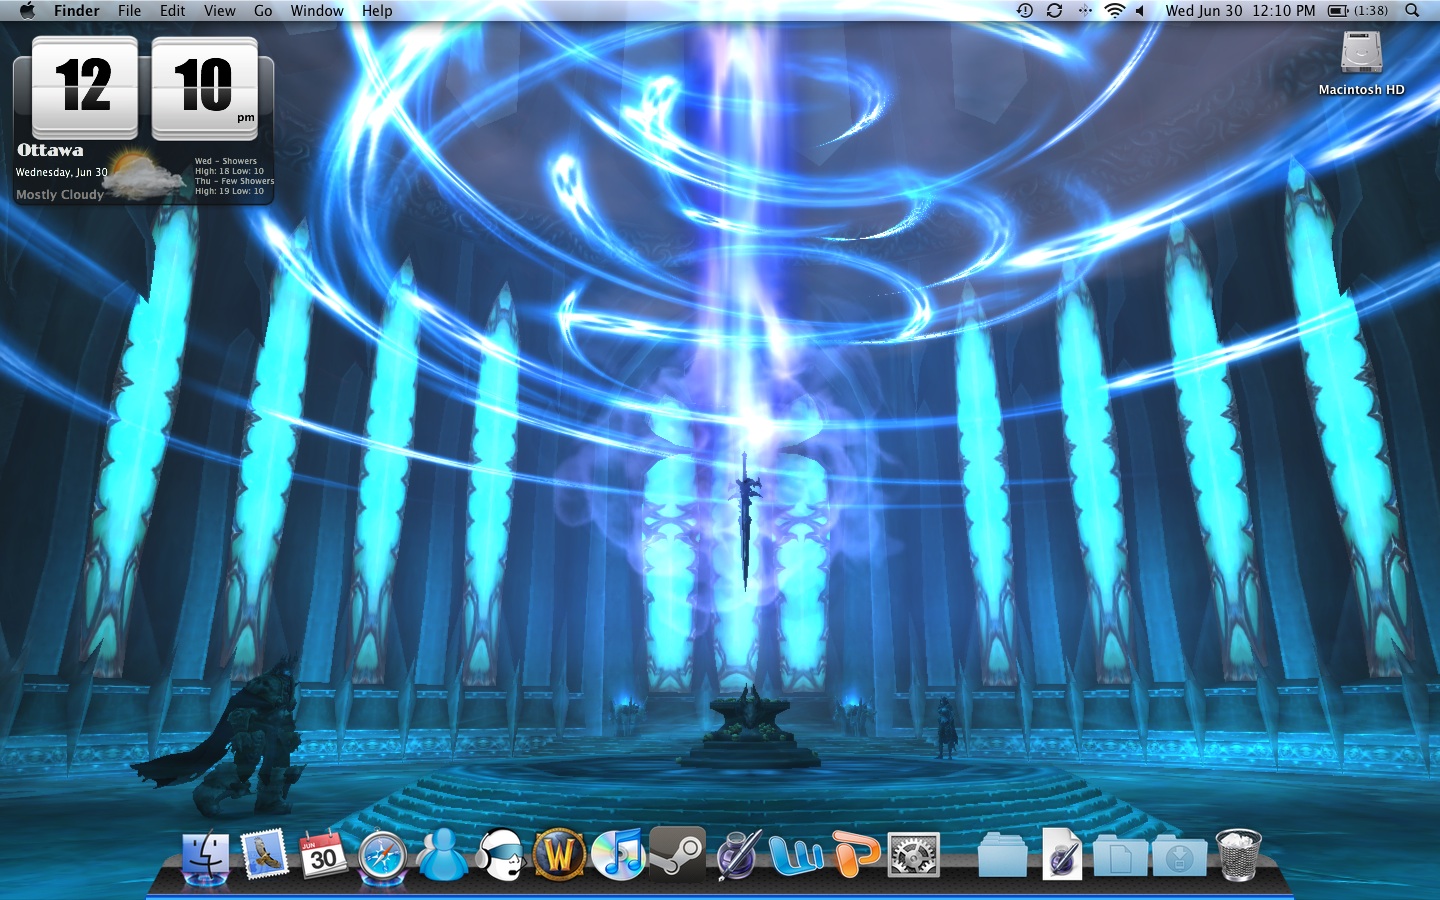
Task: Launch Microsoft Word blue W icon
Action: [797, 856]
